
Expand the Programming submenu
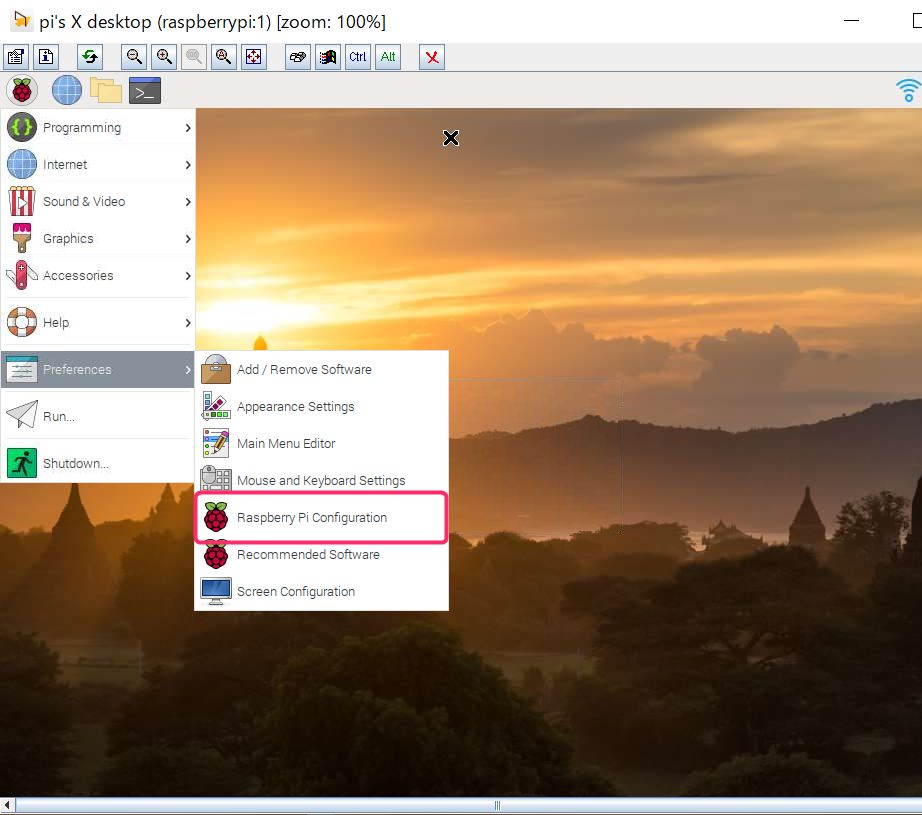pos(98,128)
